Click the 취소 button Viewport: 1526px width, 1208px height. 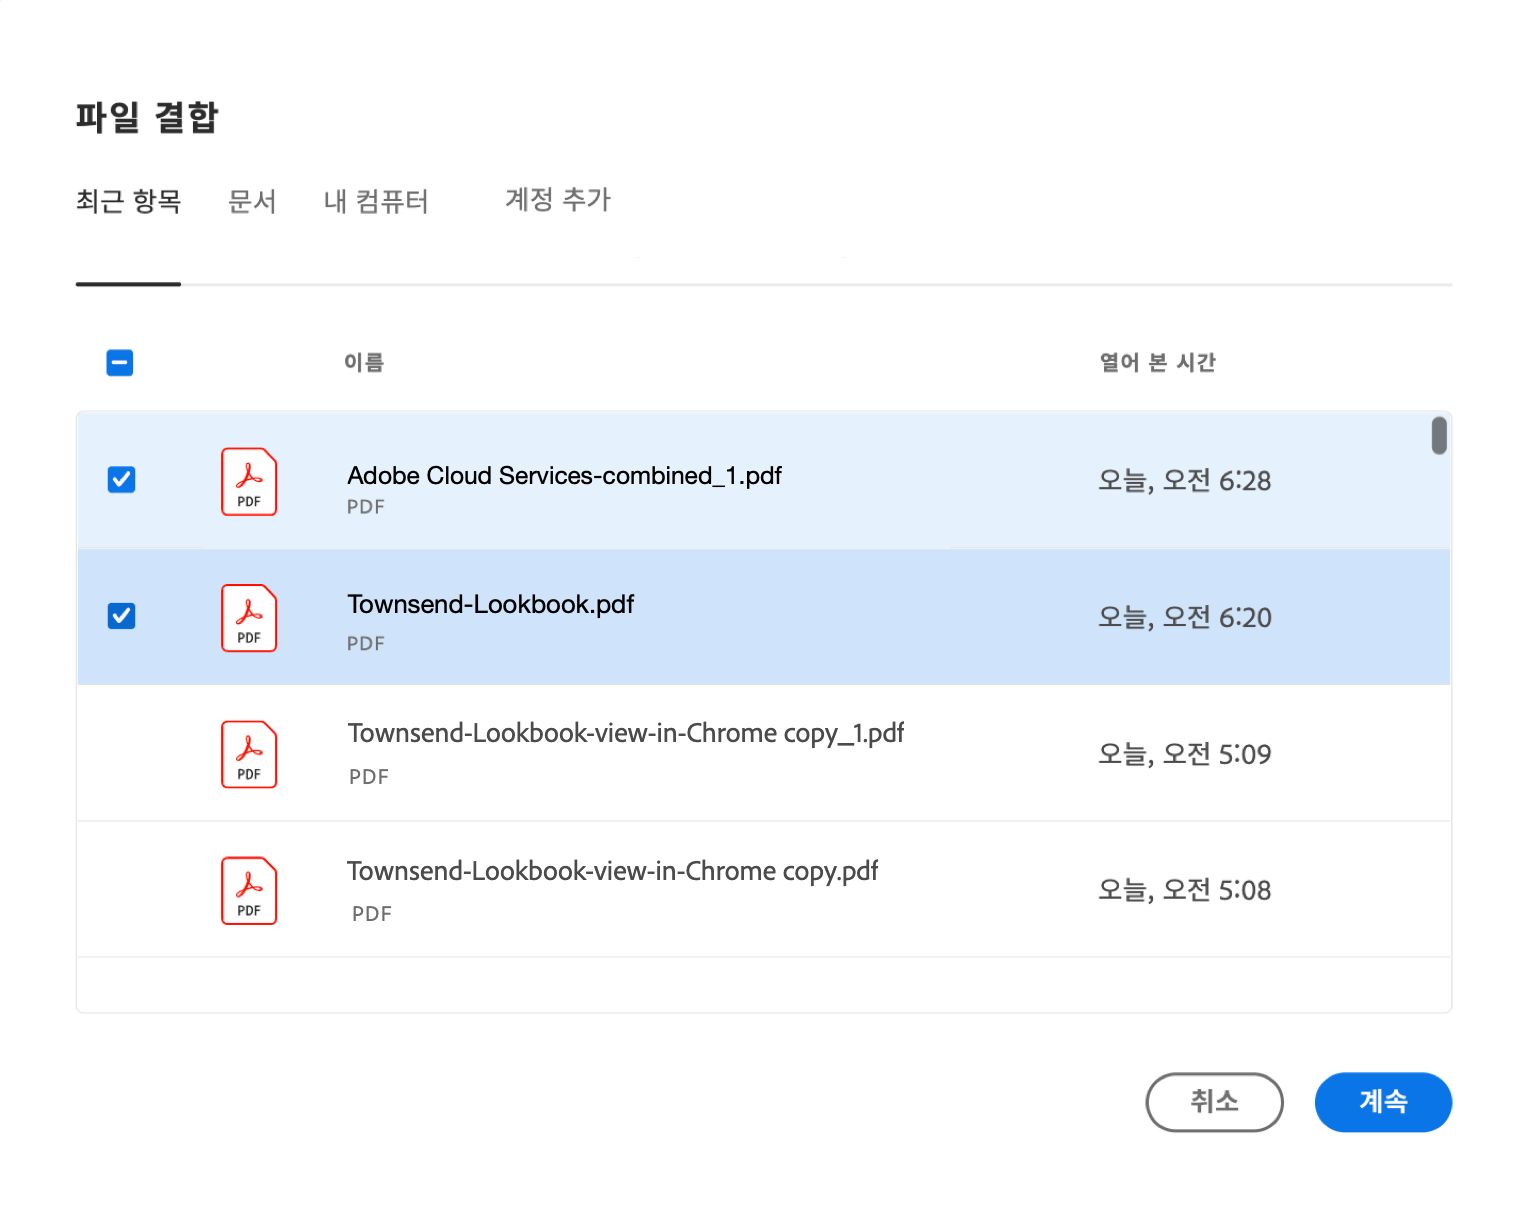pos(1214,1102)
